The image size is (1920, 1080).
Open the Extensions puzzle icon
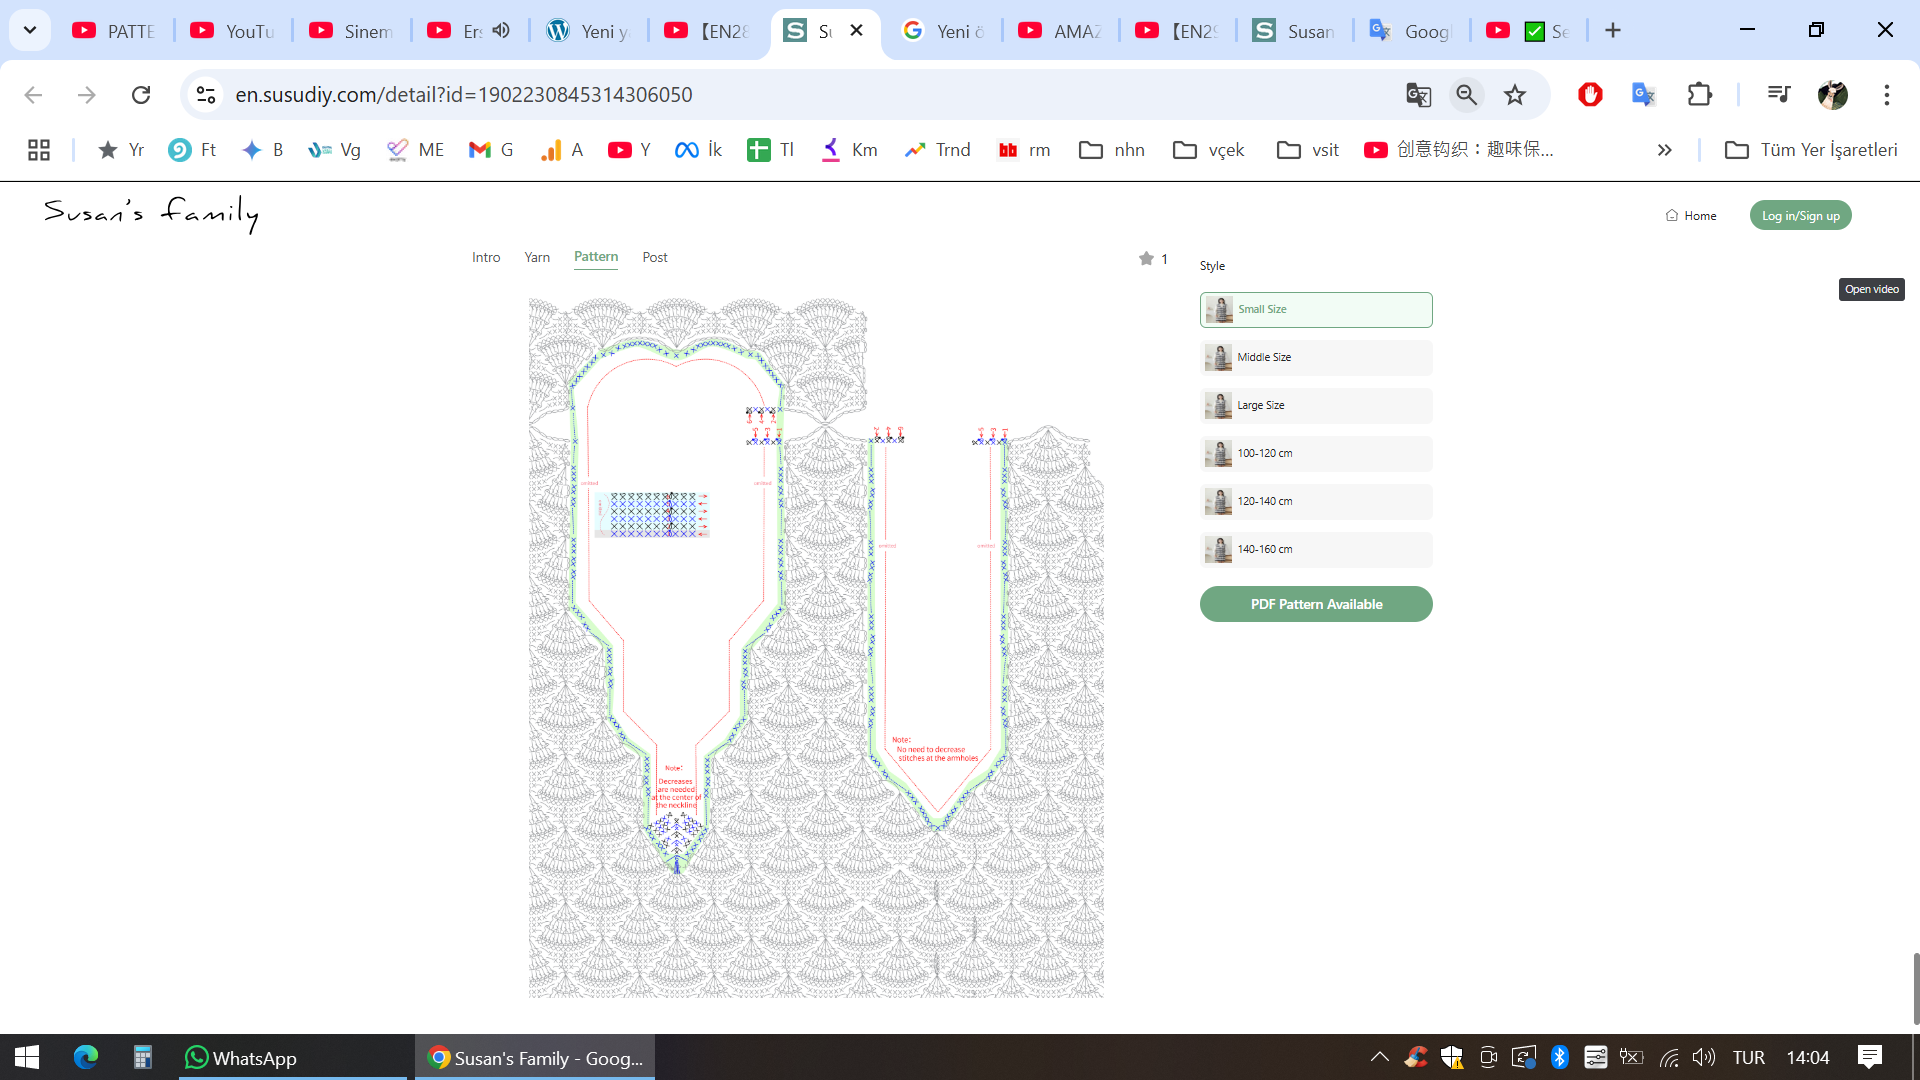point(1699,95)
